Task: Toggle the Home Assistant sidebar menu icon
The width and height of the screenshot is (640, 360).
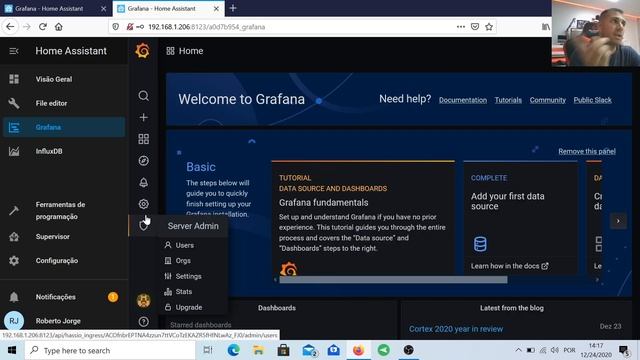Action: pyautogui.click(x=13, y=51)
